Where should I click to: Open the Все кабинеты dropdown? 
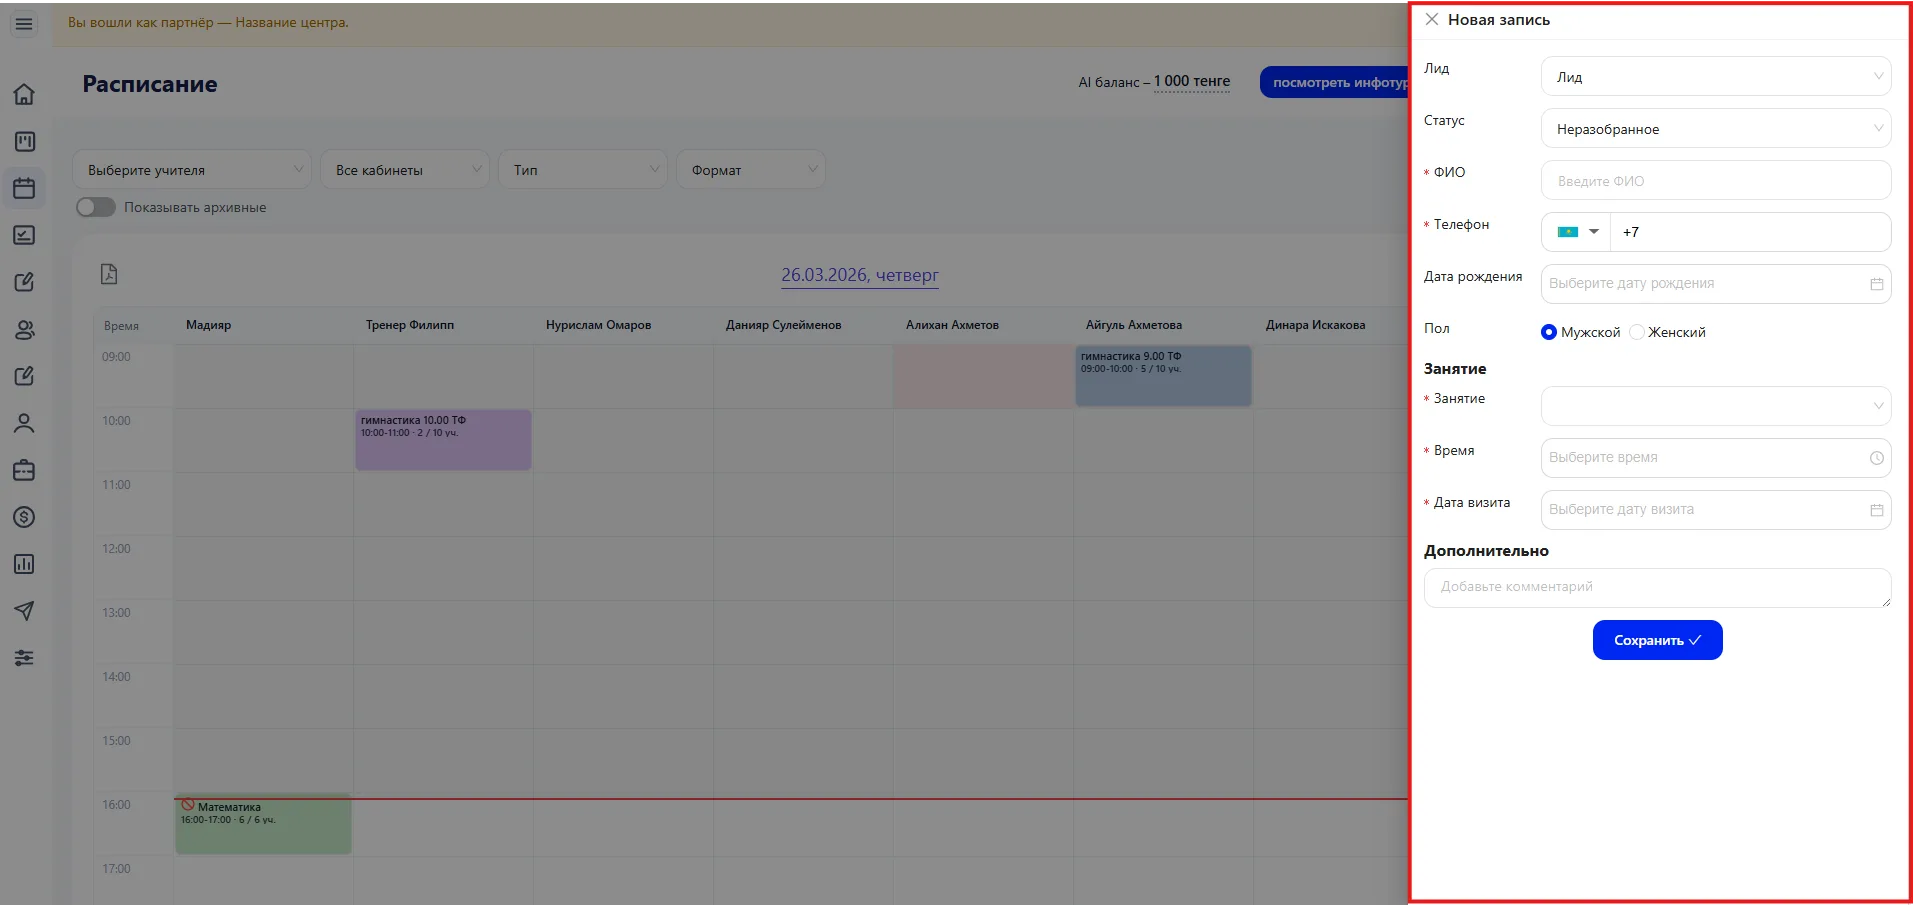coord(405,170)
